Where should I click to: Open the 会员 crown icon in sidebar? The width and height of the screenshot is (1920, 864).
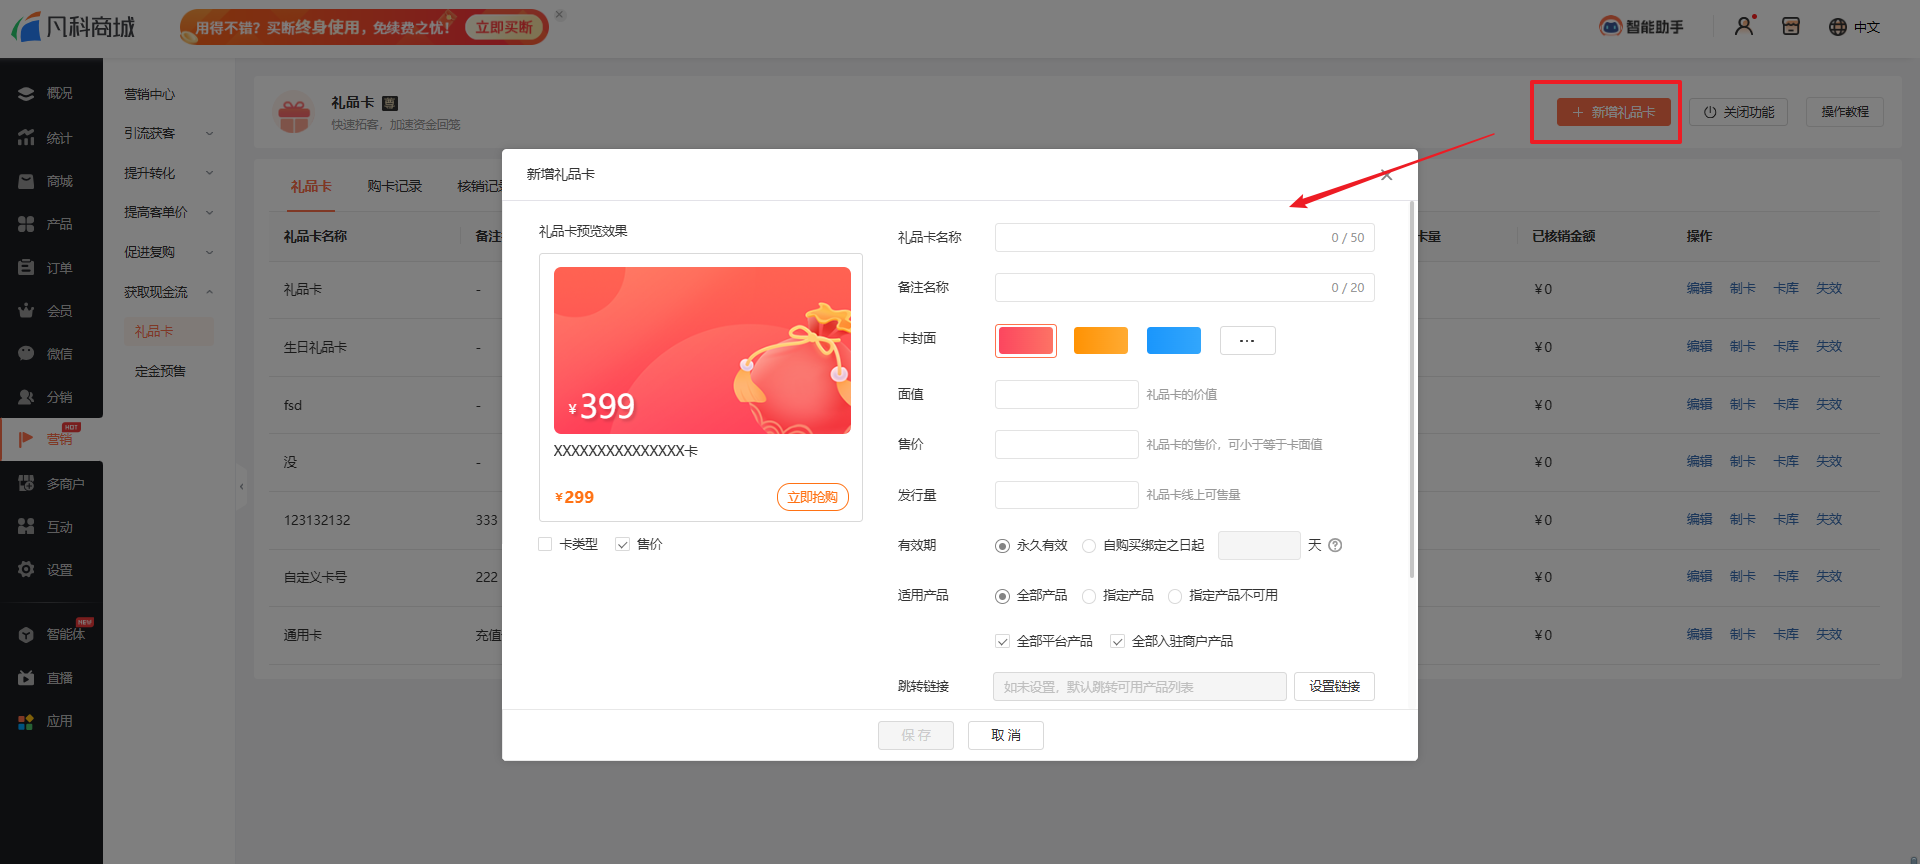click(x=27, y=311)
